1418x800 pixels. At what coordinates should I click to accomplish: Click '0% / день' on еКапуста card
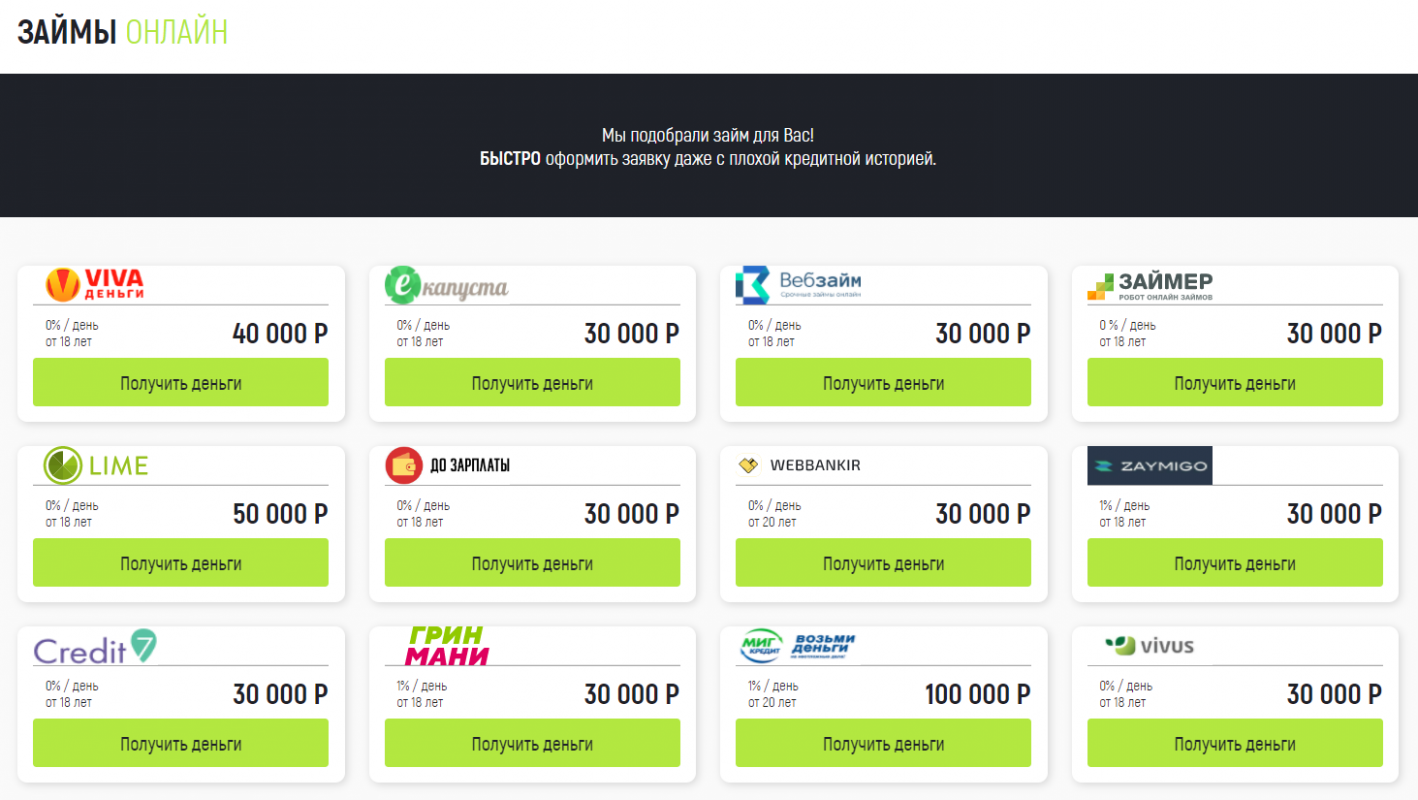[423, 325]
